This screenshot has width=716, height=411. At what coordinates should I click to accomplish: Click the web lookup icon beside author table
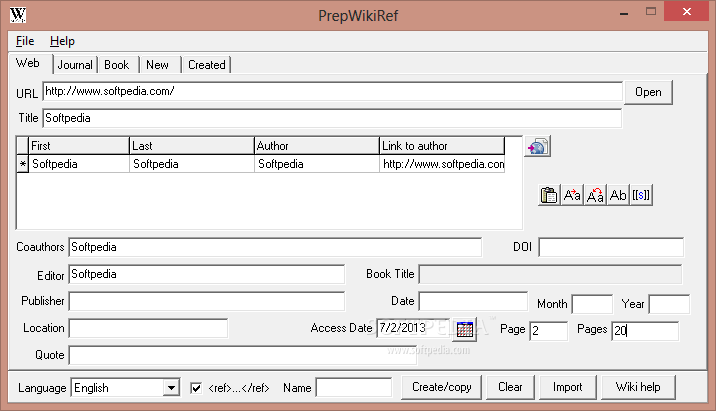537,147
